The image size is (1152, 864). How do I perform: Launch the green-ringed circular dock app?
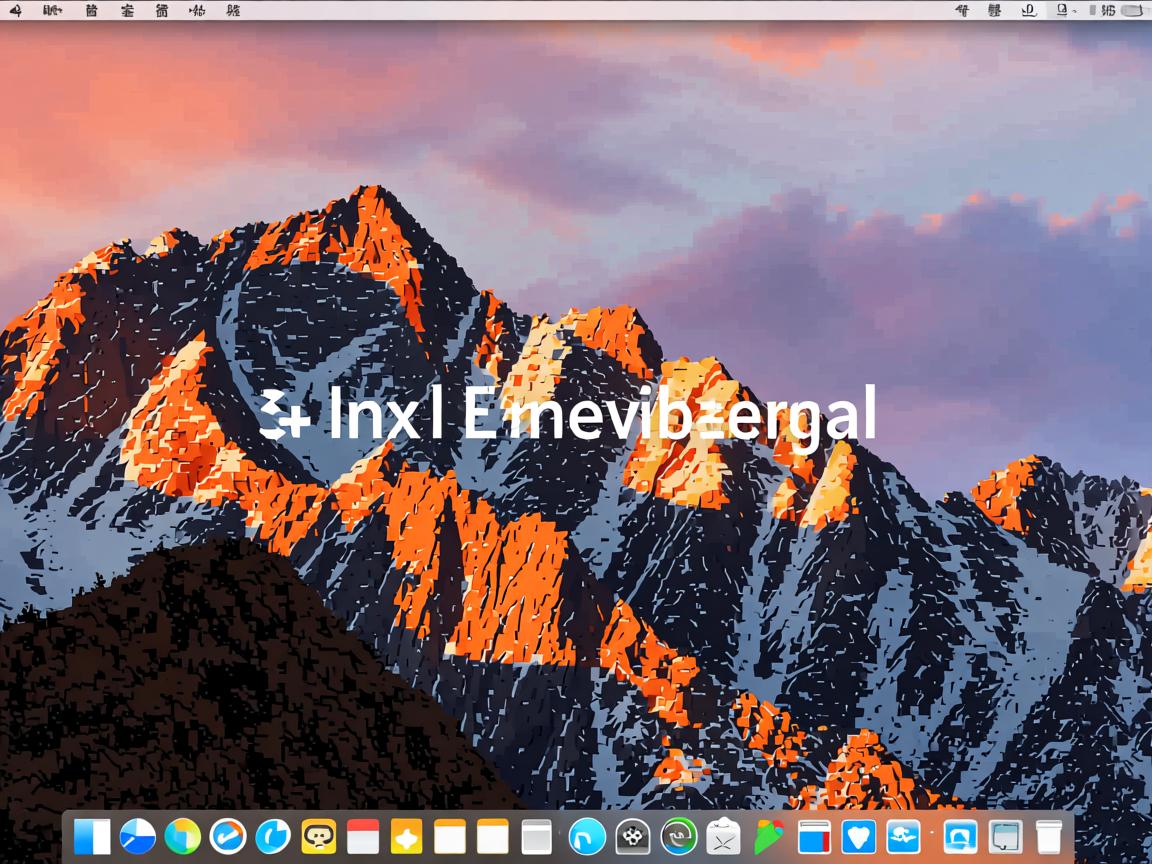tap(678, 837)
